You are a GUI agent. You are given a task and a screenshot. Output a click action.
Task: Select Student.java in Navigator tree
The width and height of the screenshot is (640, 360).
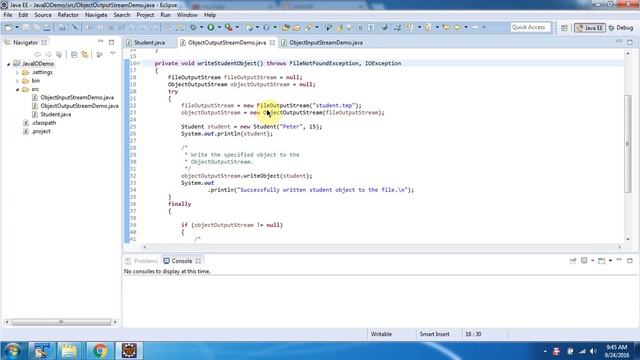point(56,114)
